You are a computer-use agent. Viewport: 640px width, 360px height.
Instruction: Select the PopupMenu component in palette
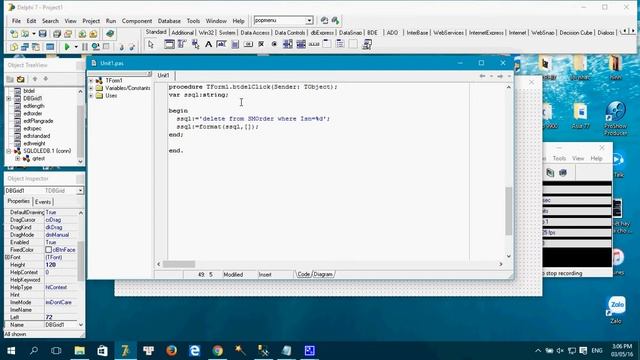(x=196, y=44)
